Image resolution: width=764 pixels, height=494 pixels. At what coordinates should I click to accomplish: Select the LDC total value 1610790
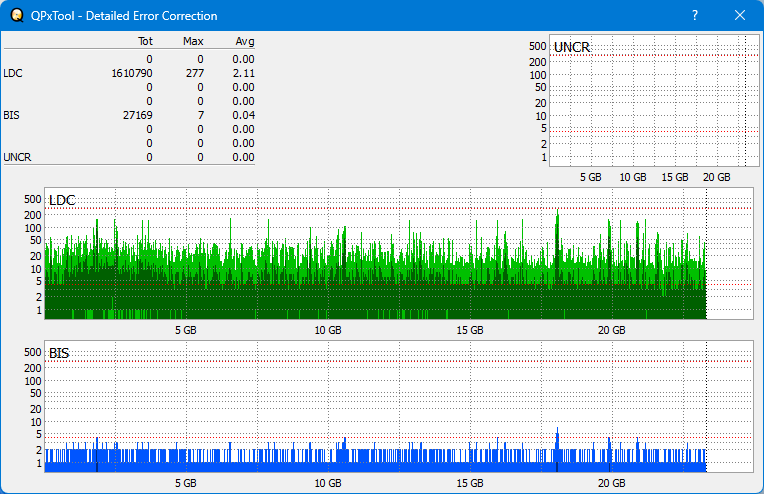click(x=132, y=73)
